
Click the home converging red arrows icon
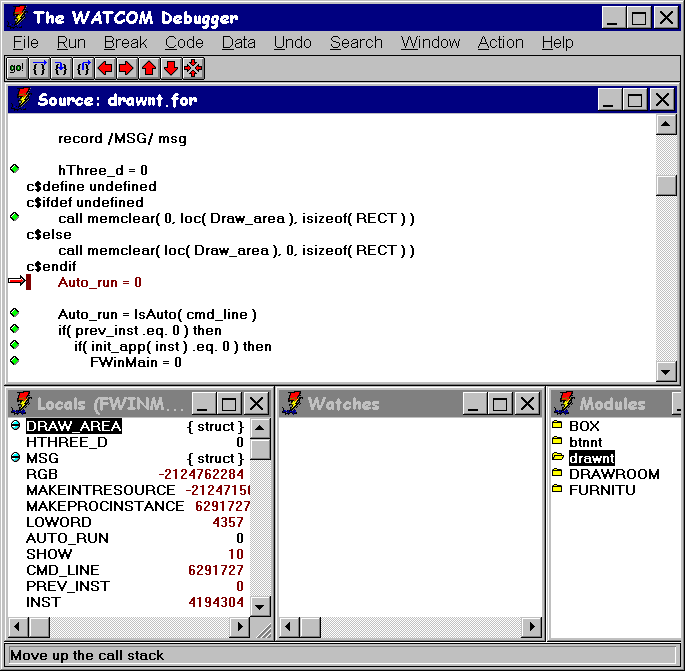pos(193,68)
